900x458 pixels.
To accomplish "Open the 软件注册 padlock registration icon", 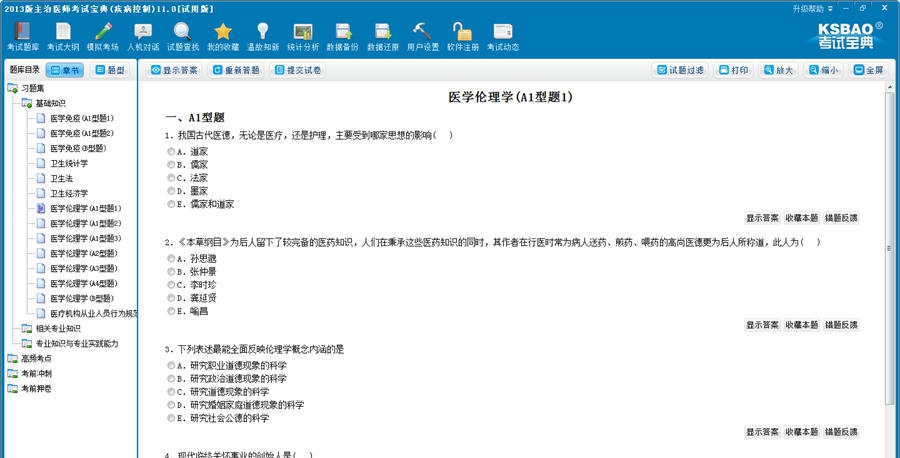I will 463,37.
